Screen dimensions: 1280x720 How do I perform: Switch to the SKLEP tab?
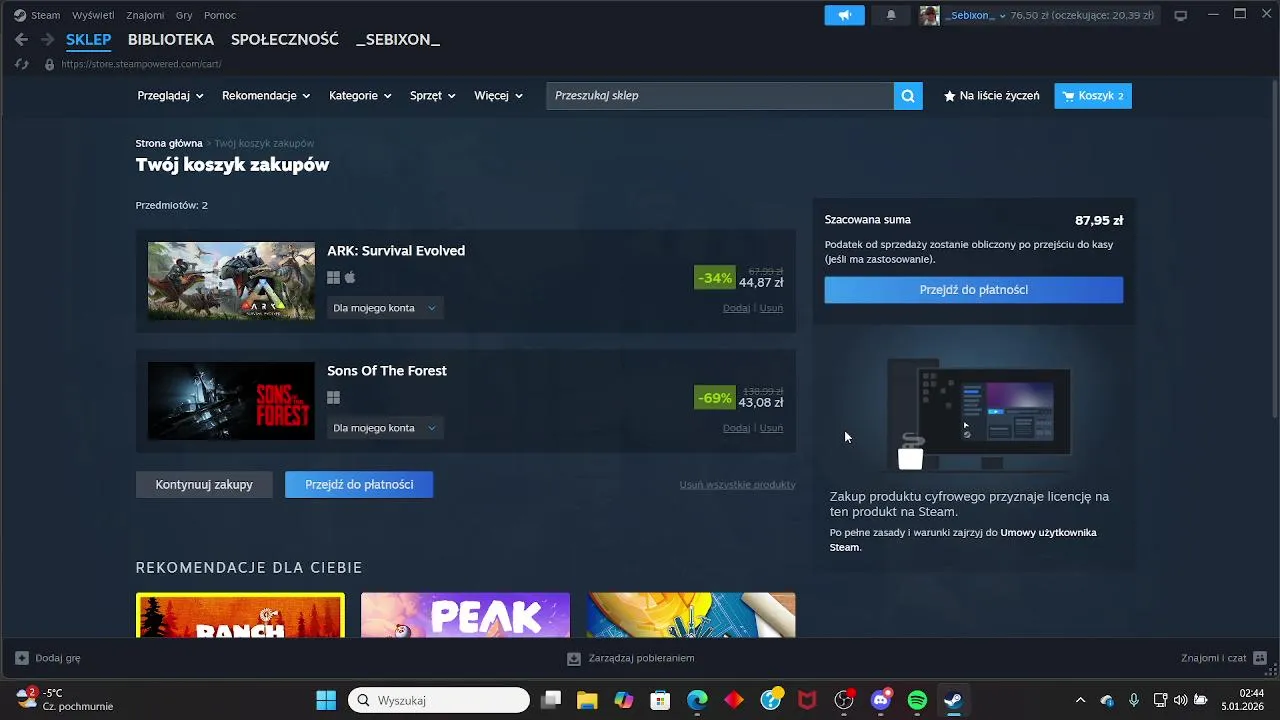coord(88,40)
